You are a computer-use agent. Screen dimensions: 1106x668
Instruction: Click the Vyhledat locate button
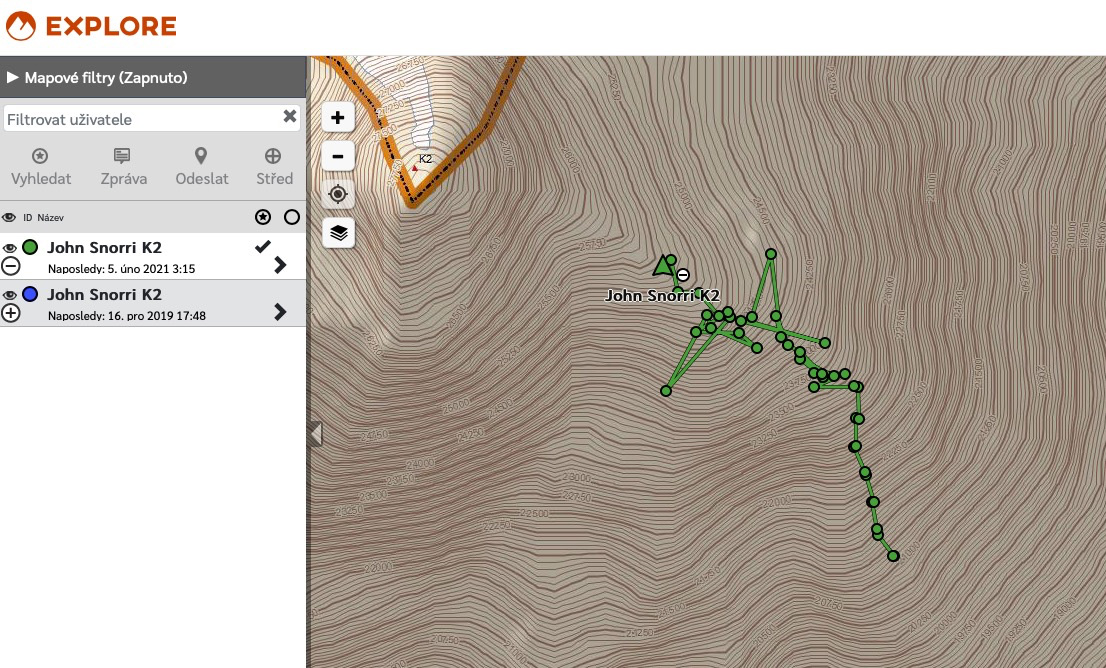pyautogui.click(x=41, y=167)
